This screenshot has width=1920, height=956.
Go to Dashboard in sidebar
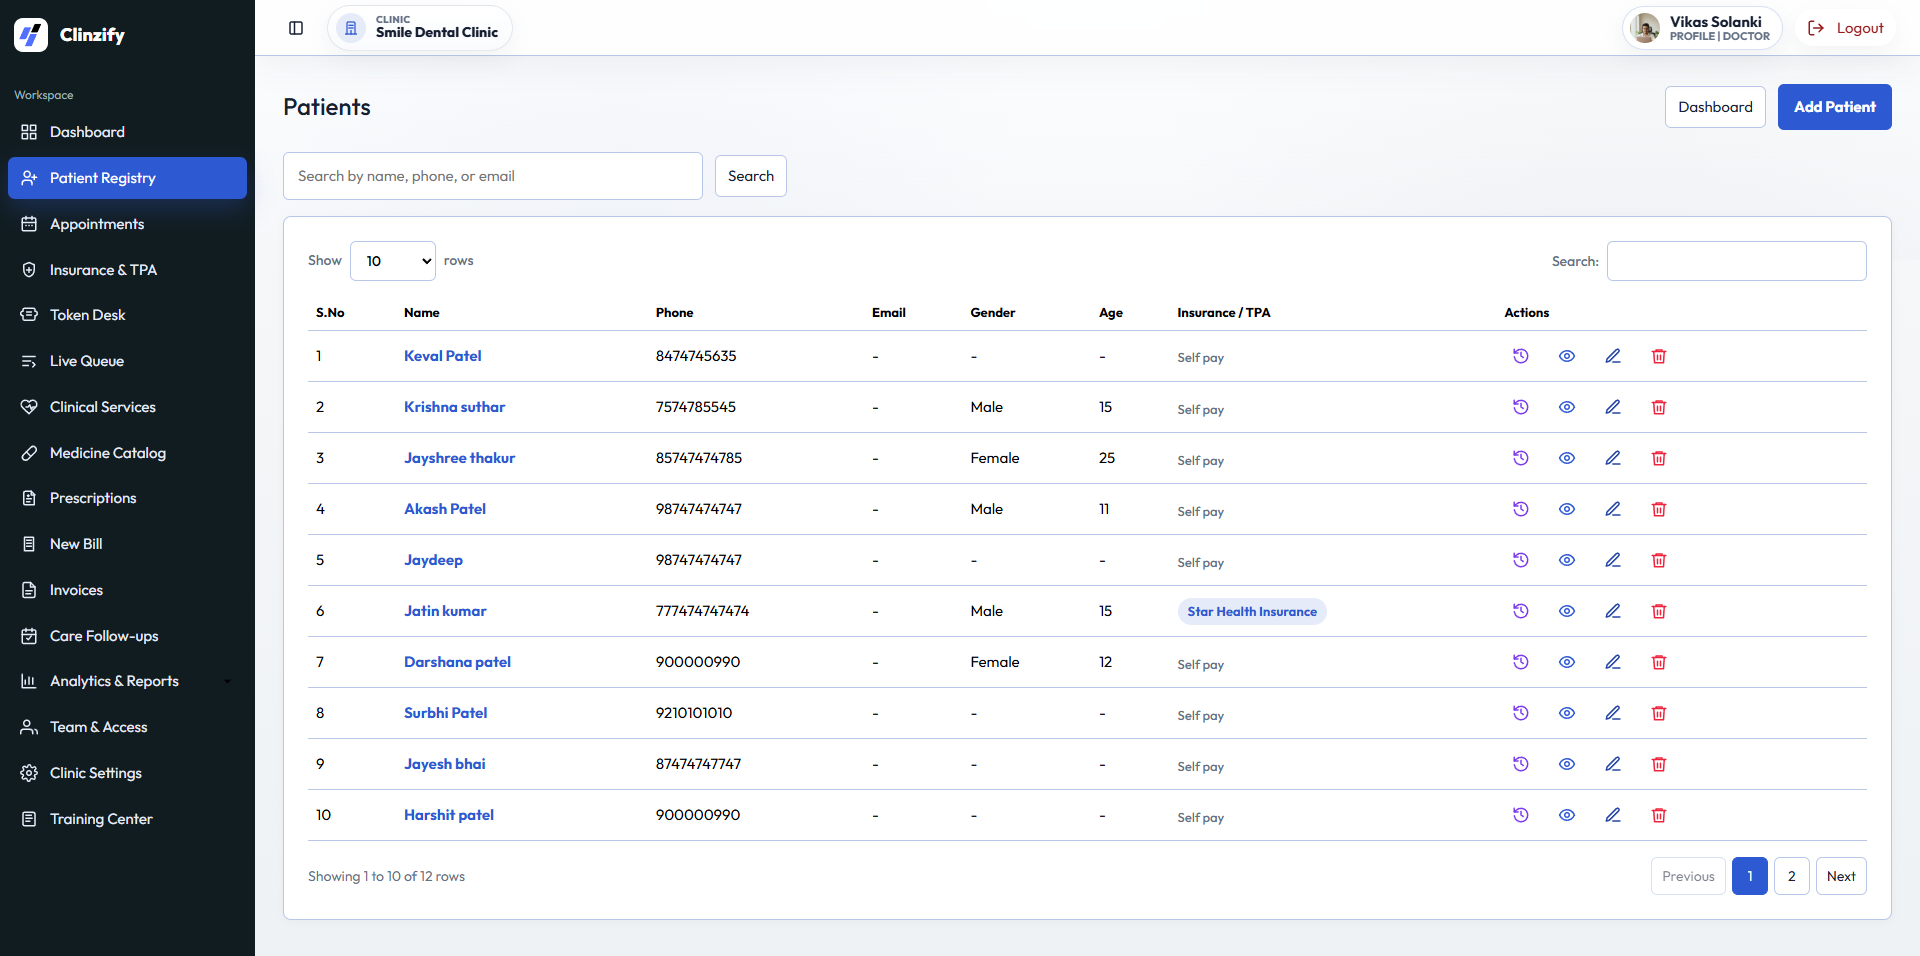coord(127,132)
